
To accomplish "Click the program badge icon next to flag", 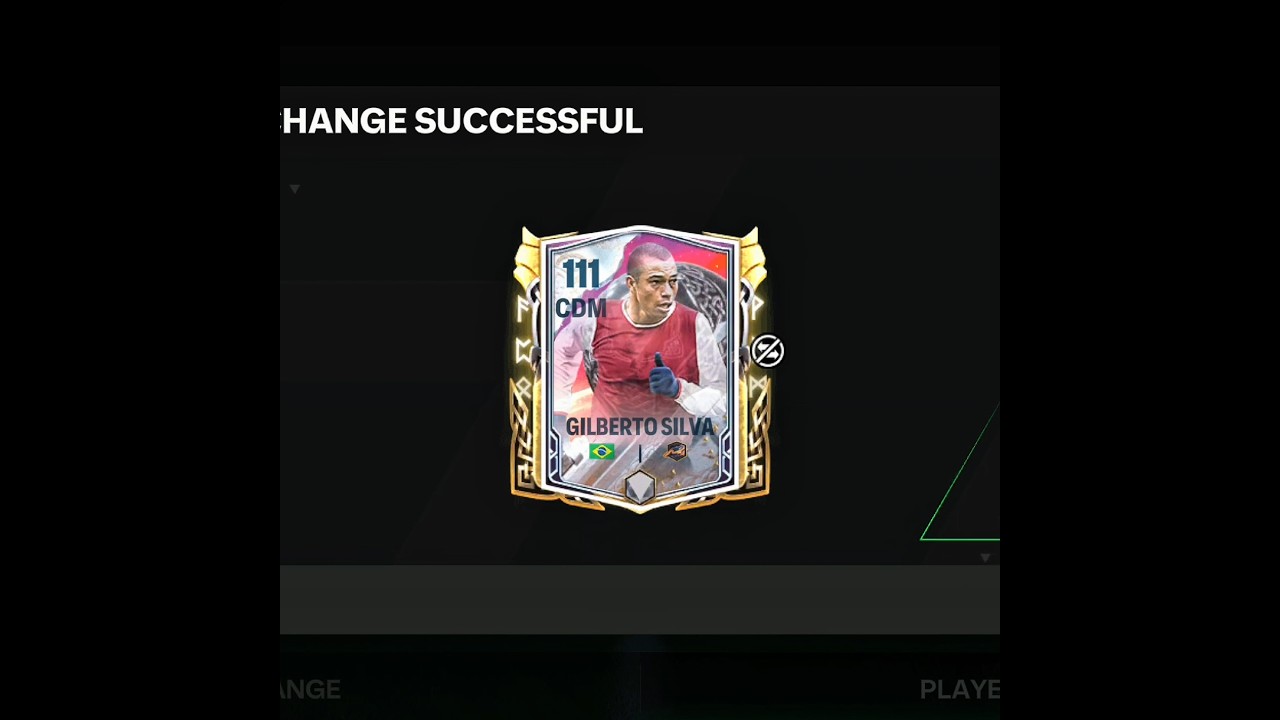I will click(676, 451).
